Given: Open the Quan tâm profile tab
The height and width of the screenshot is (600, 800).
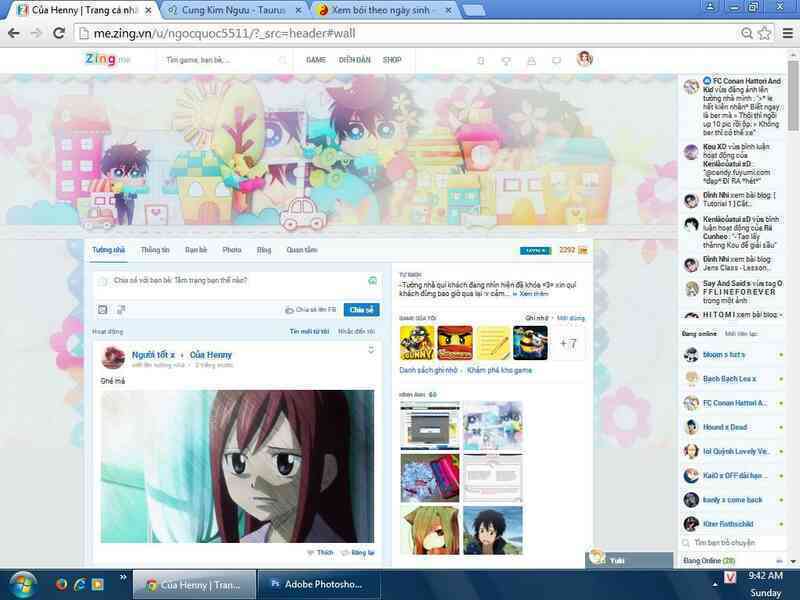Looking at the screenshot, I should 302,250.
